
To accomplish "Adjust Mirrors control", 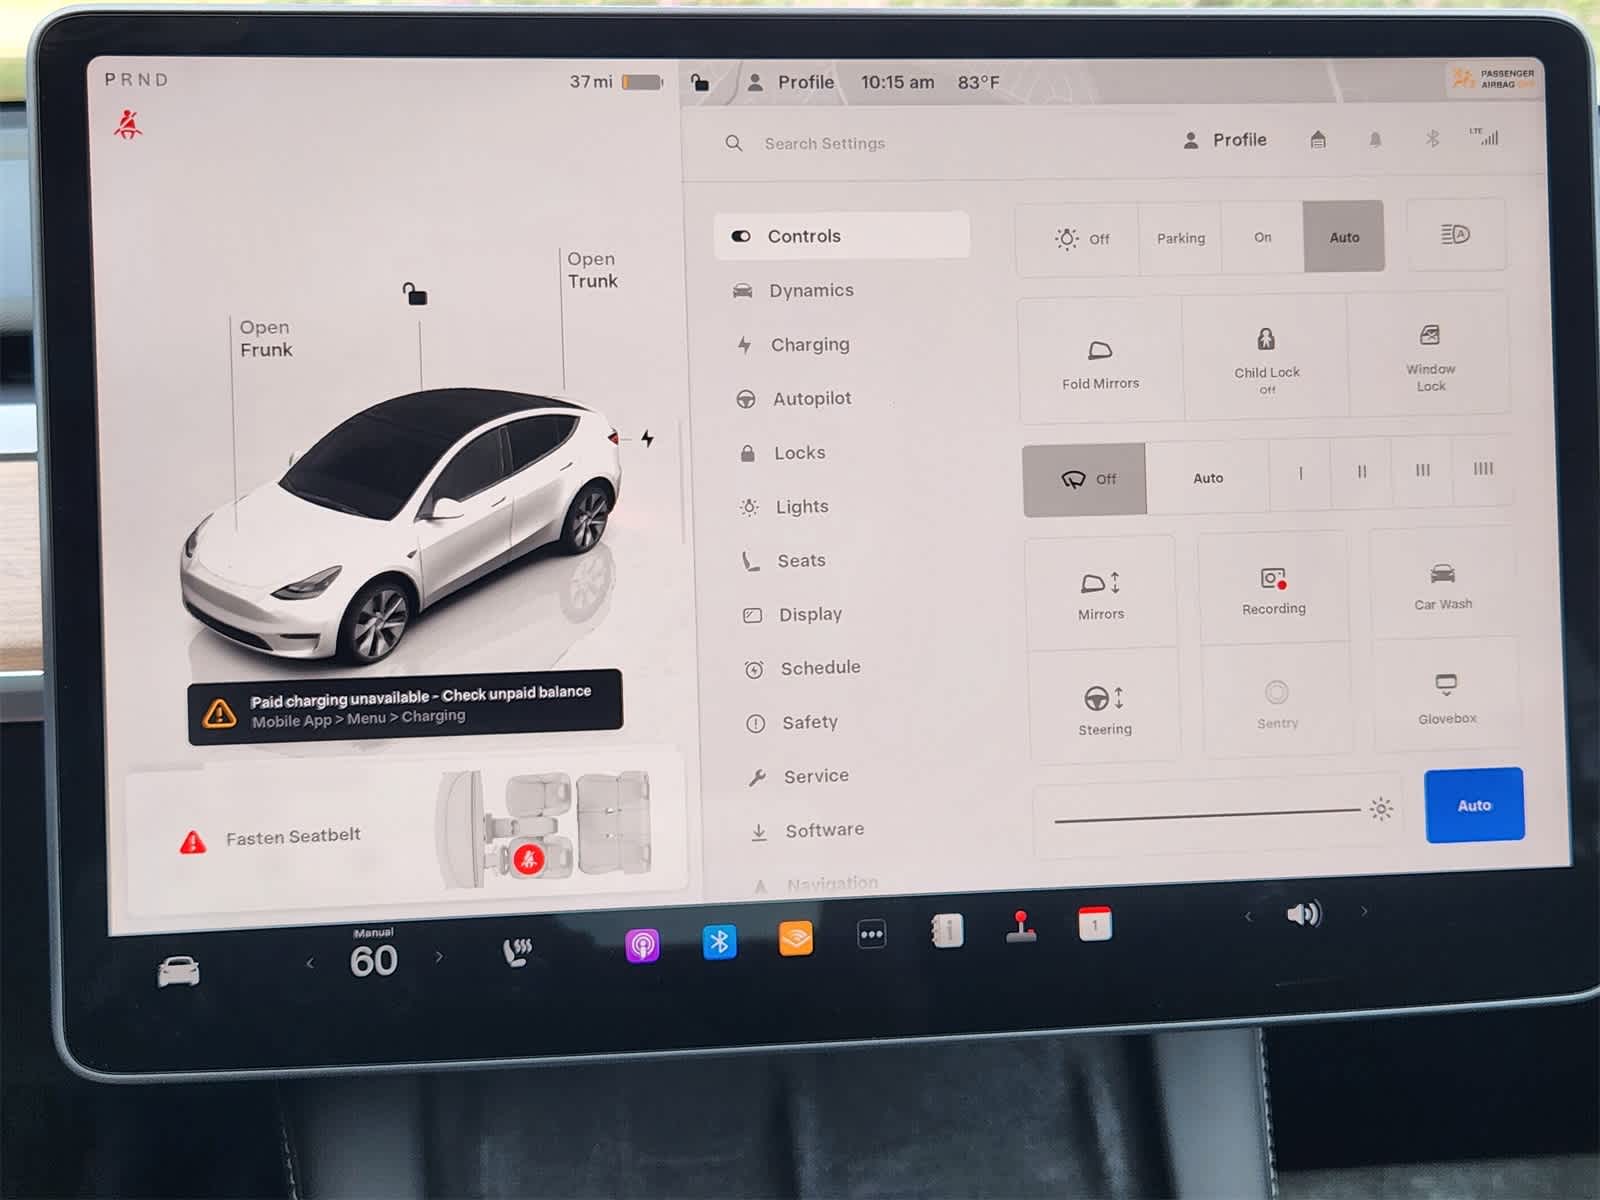I will tap(1101, 594).
